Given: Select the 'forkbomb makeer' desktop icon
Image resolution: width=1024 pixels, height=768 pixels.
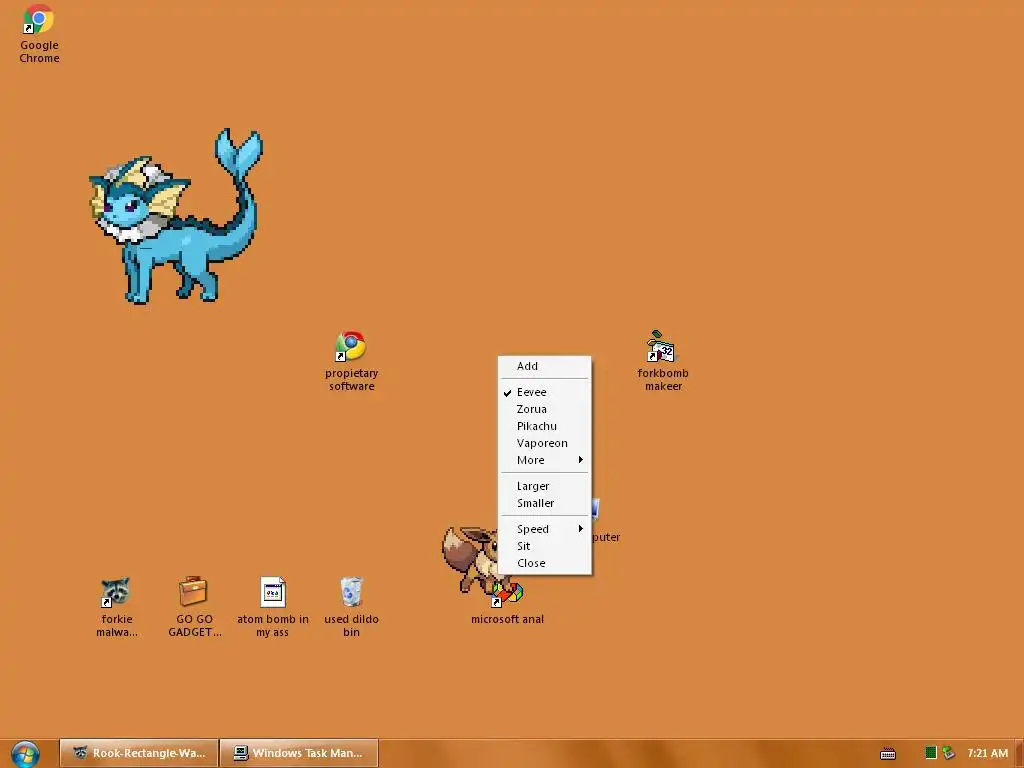Looking at the screenshot, I should tap(663, 361).
